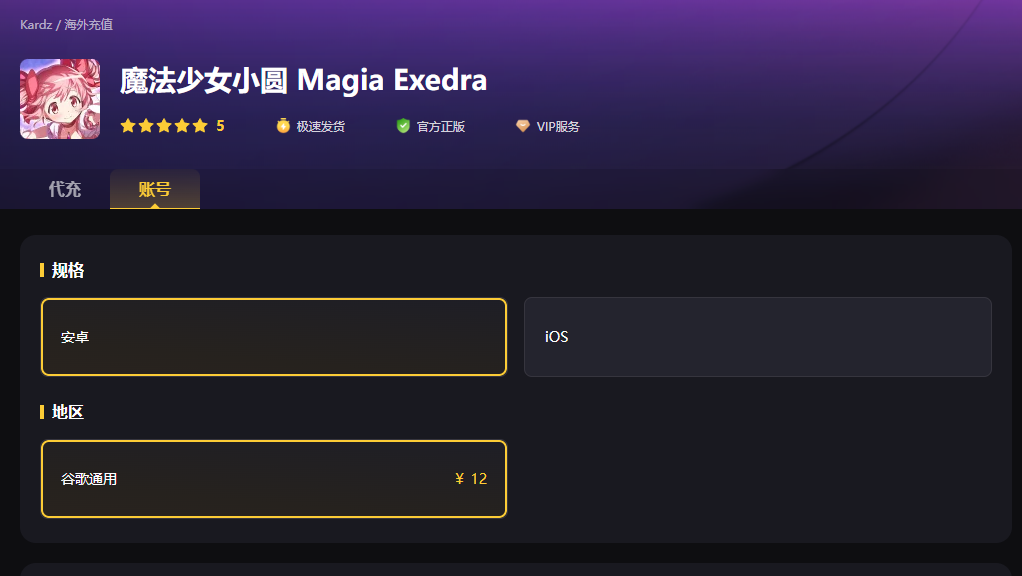Click the rating score number 5
1022x576 pixels.
pos(220,126)
